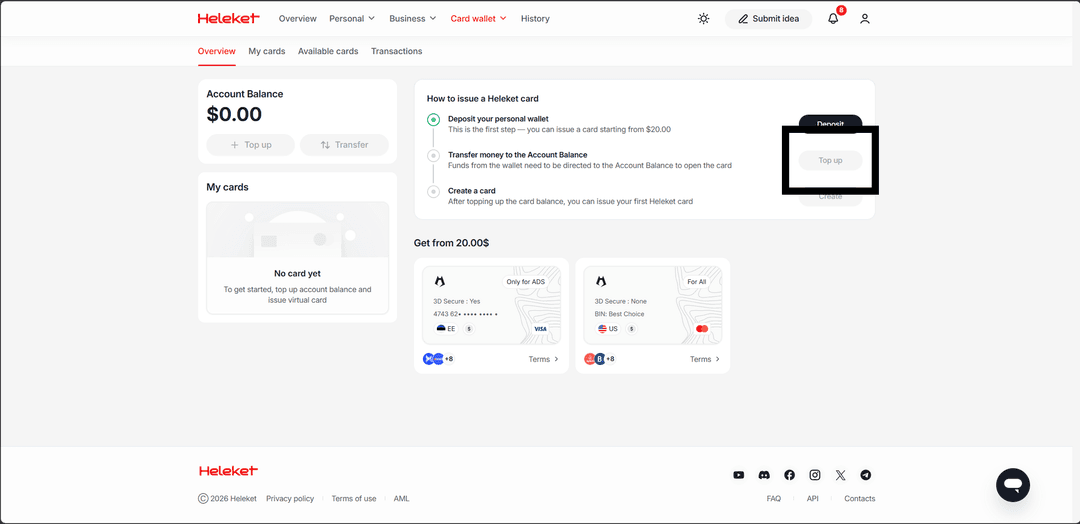Image resolution: width=1080 pixels, height=524 pixels.
Task: Open the notifications bell
Action: point(833,19)
